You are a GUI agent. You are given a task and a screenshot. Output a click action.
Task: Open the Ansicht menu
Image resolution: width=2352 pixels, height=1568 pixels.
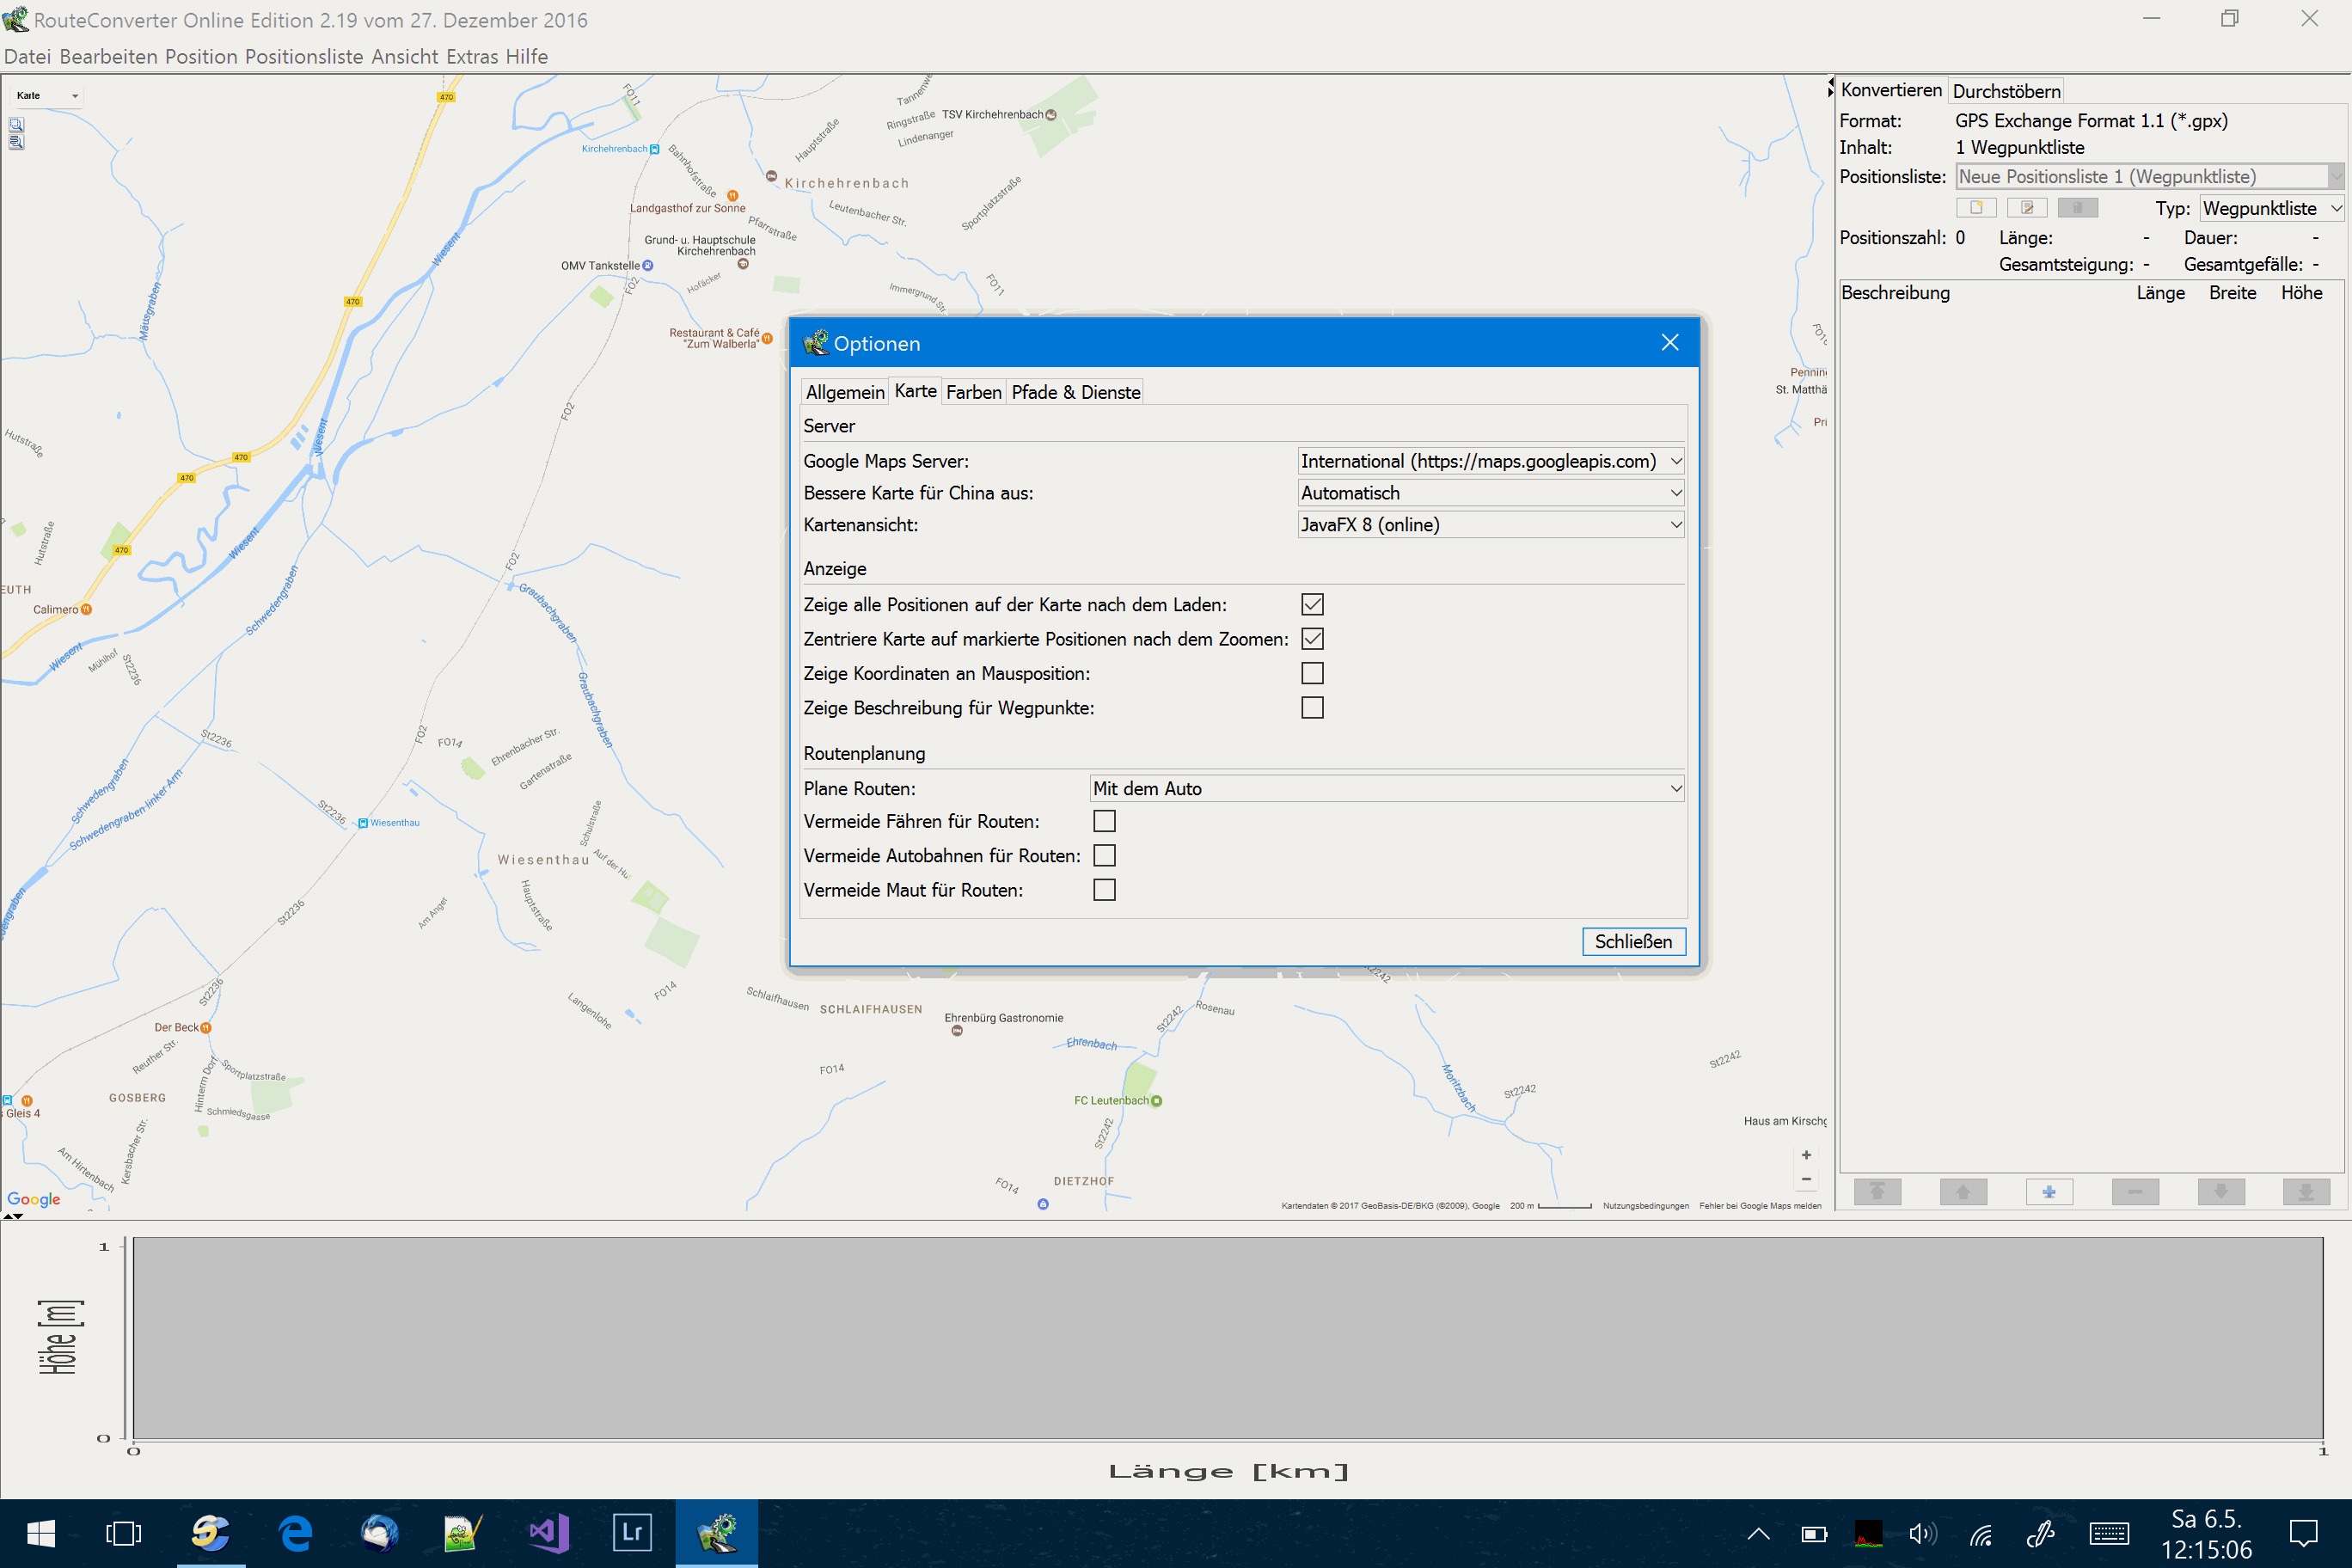pyautogui.click(x=405, y=57)
